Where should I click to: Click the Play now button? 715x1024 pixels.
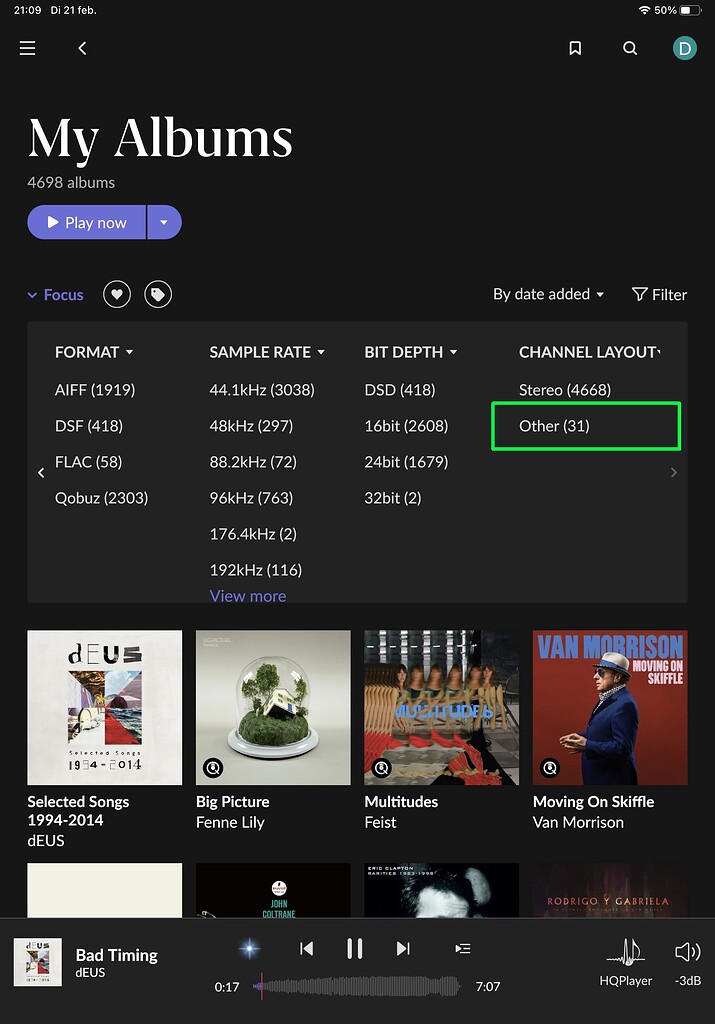click(x=87, y=222)
